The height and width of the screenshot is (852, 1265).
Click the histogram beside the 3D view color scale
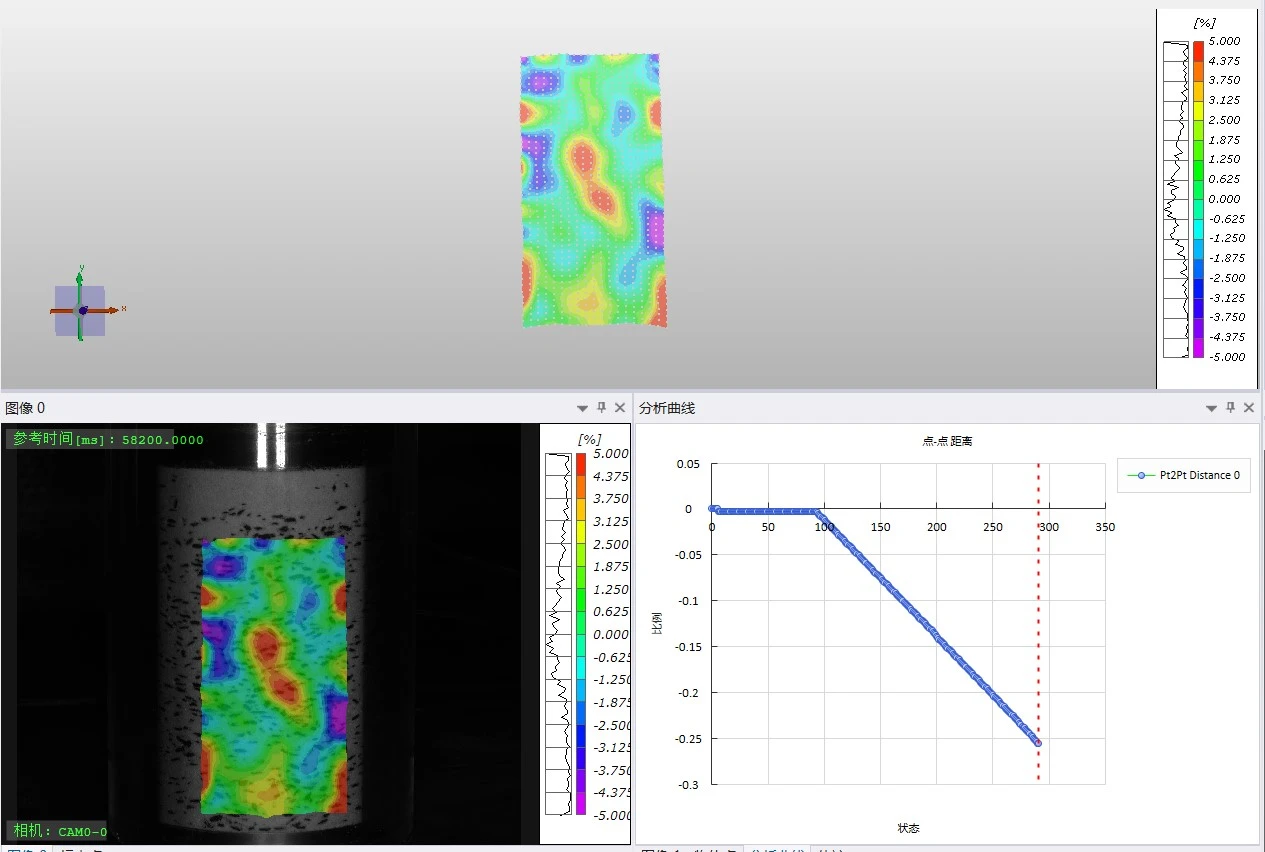coord(1177,199)
